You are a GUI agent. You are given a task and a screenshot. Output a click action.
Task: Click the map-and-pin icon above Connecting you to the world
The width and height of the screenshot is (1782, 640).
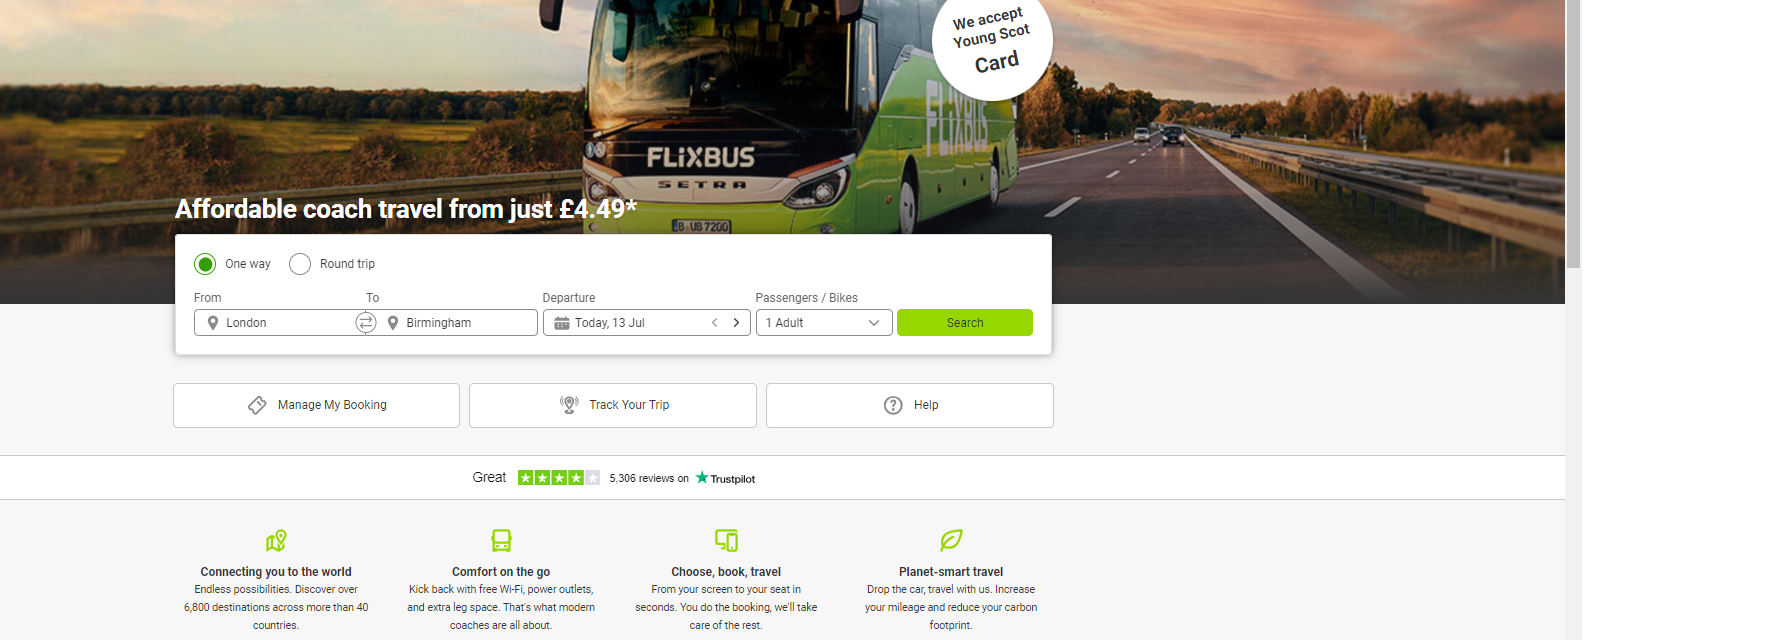click(x=276, y=541)
